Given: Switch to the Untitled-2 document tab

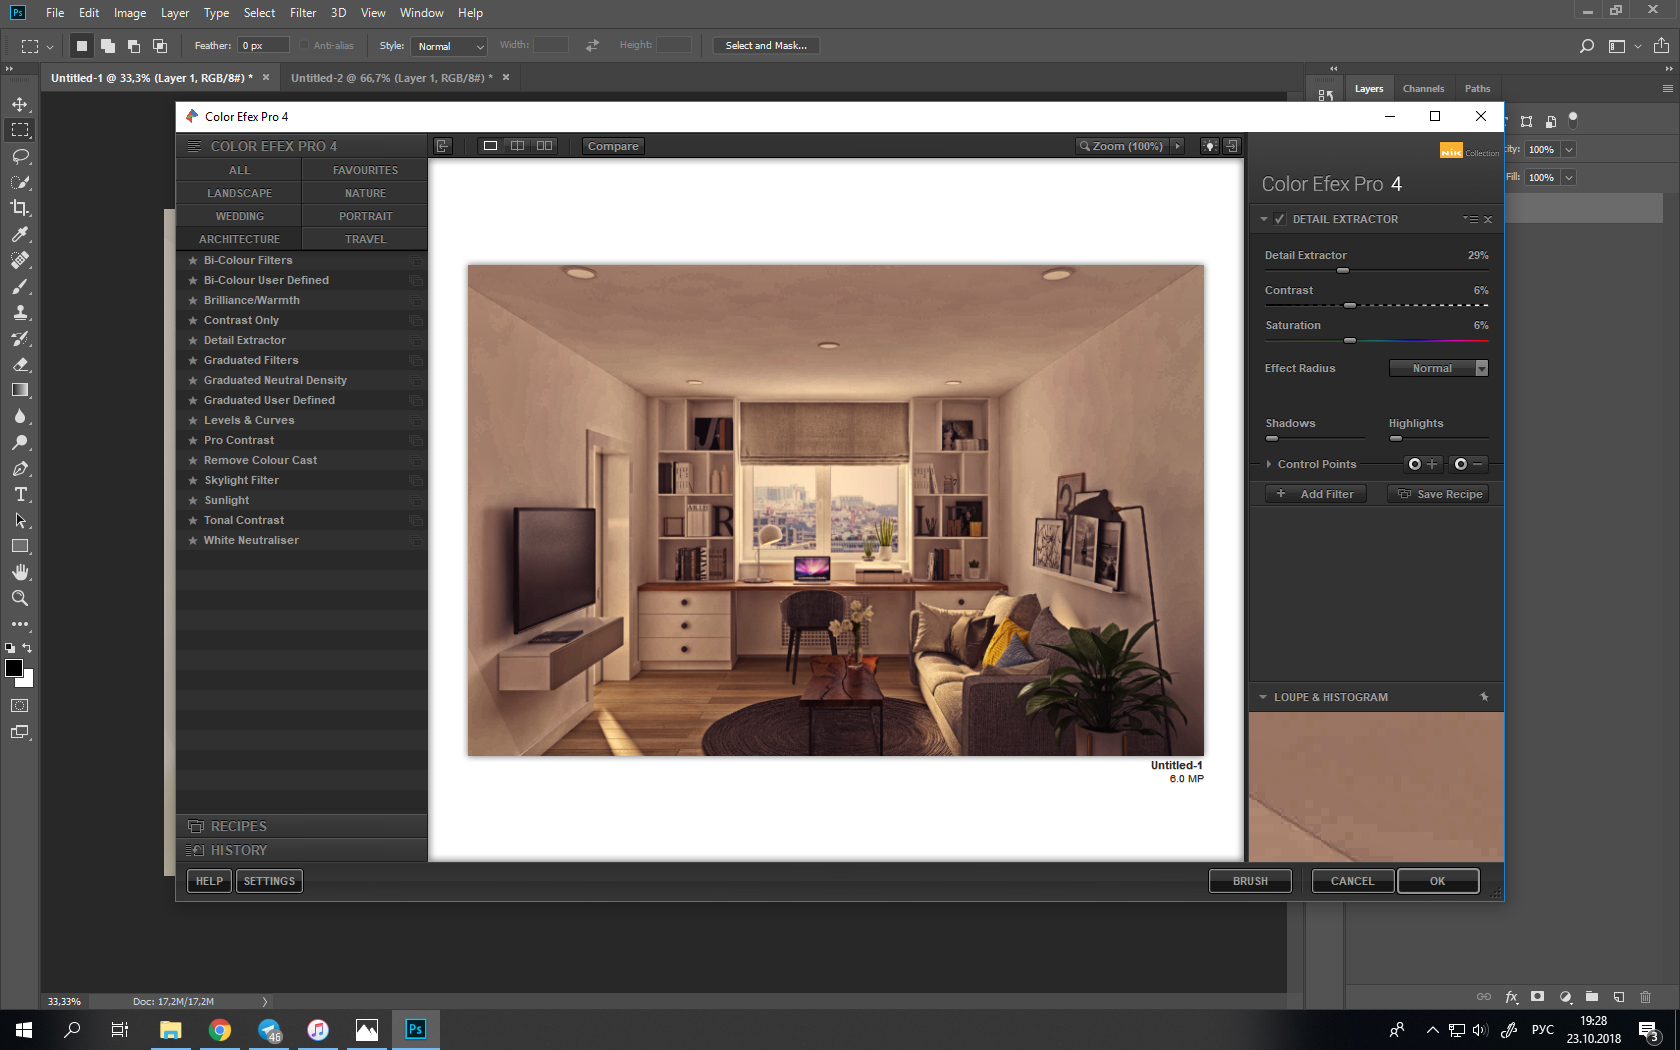Looking at the screenshot, I should pyautogui.click(x=392, y=78).
